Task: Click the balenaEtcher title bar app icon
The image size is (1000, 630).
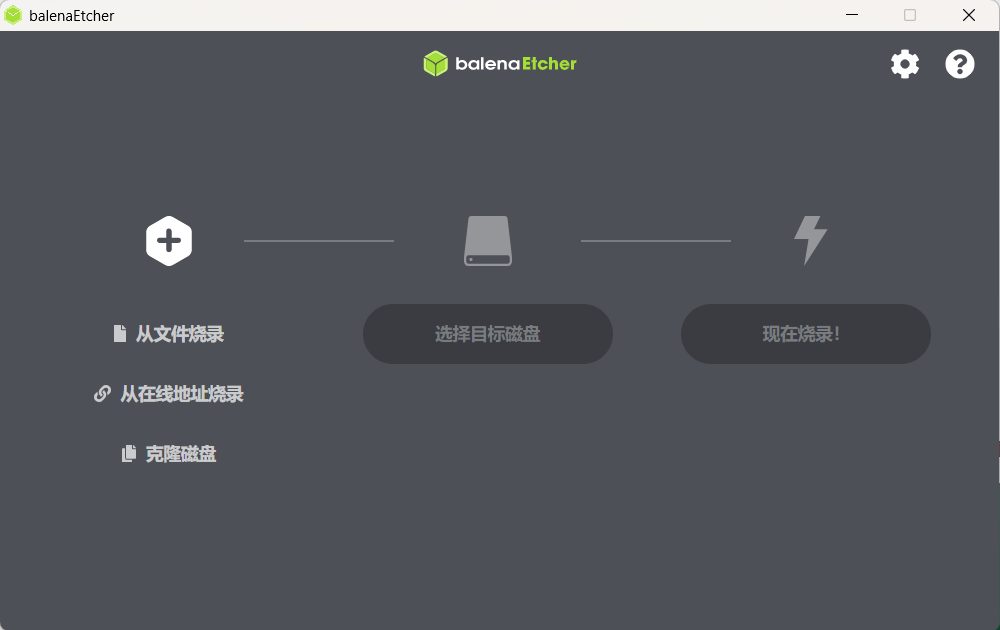Action: click(13, 15)
